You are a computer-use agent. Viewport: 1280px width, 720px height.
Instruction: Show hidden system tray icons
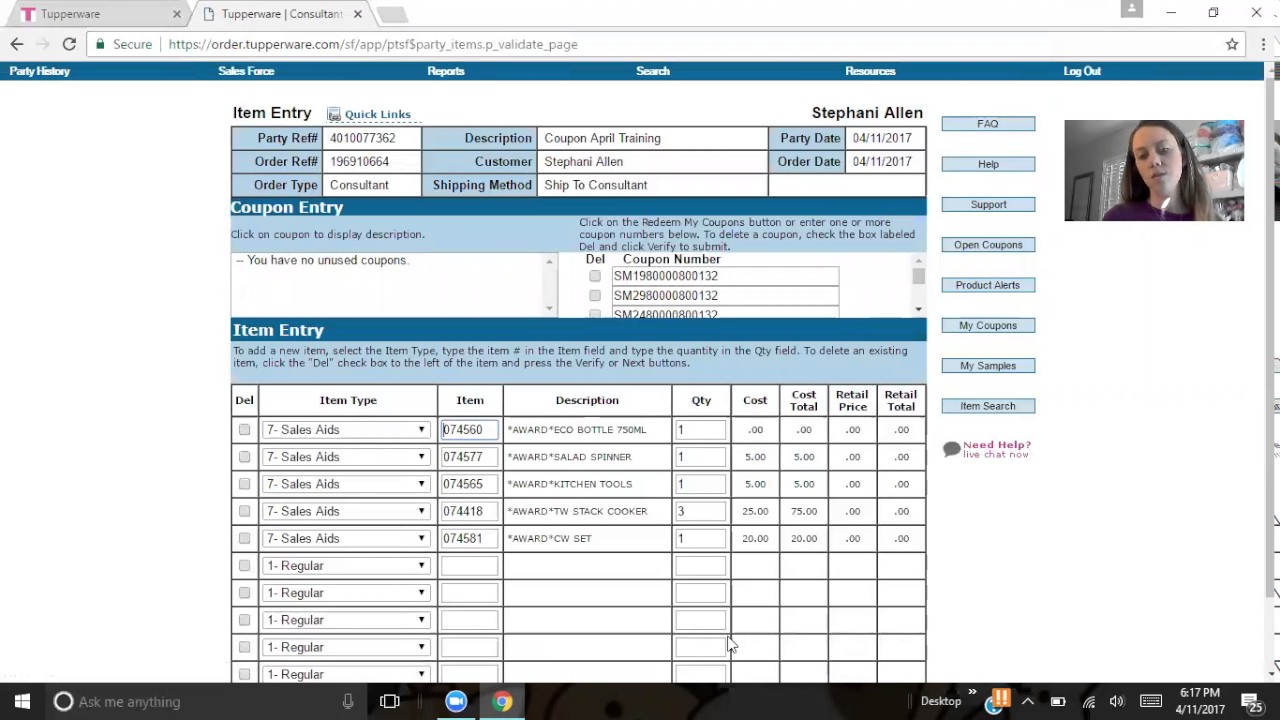click(x=1028, y=701)
